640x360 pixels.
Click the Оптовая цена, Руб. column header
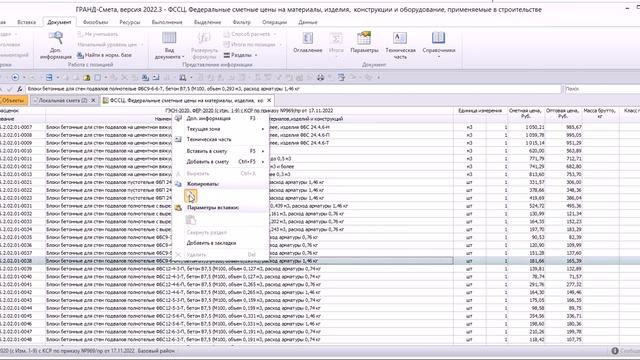(x=562, y=113)
